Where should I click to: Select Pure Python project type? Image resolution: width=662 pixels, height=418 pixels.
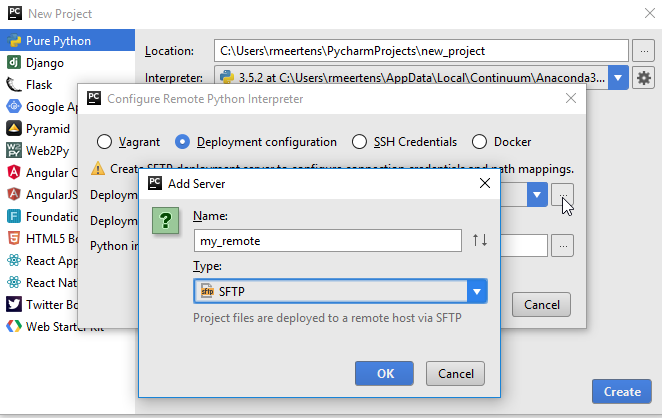tap(58, 41)
